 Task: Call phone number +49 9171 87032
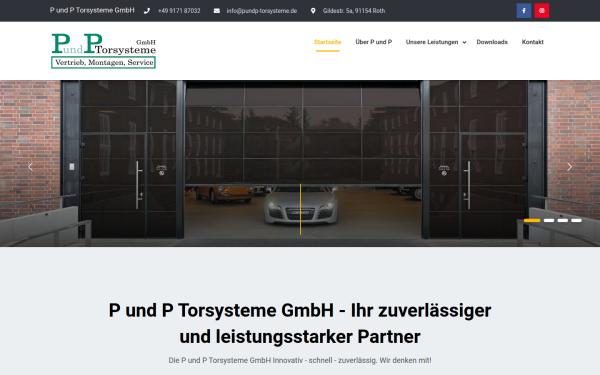179,11
